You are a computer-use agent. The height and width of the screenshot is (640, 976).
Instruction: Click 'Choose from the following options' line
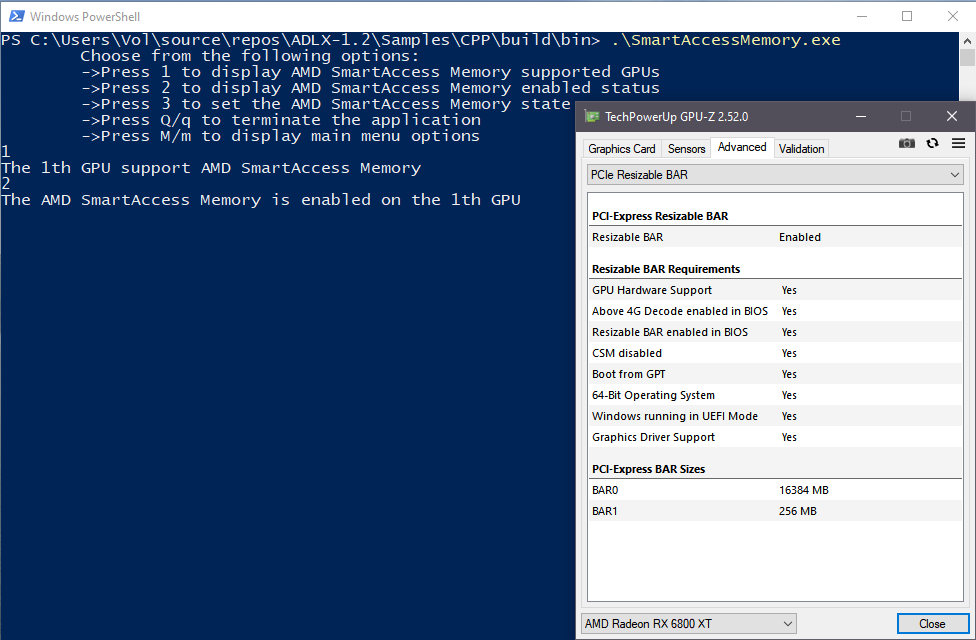point(250,56)
